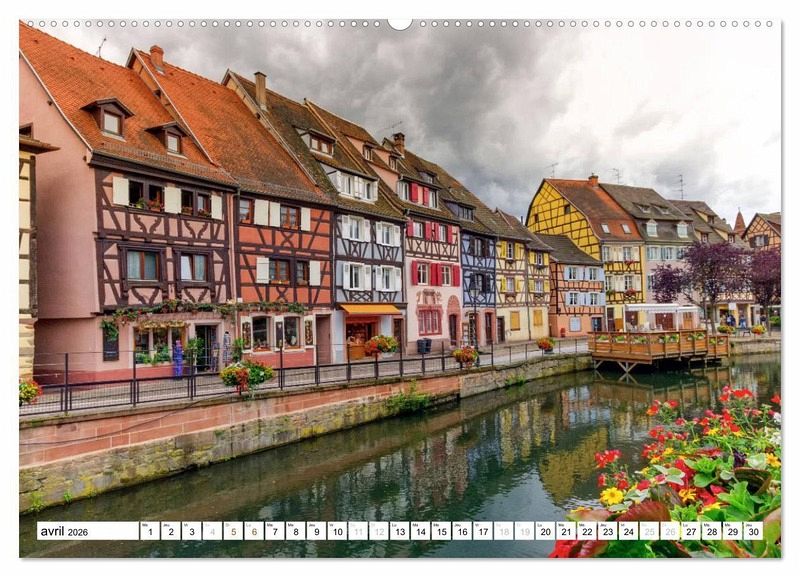Select day 5 in the calendar strip

[233, 531]
